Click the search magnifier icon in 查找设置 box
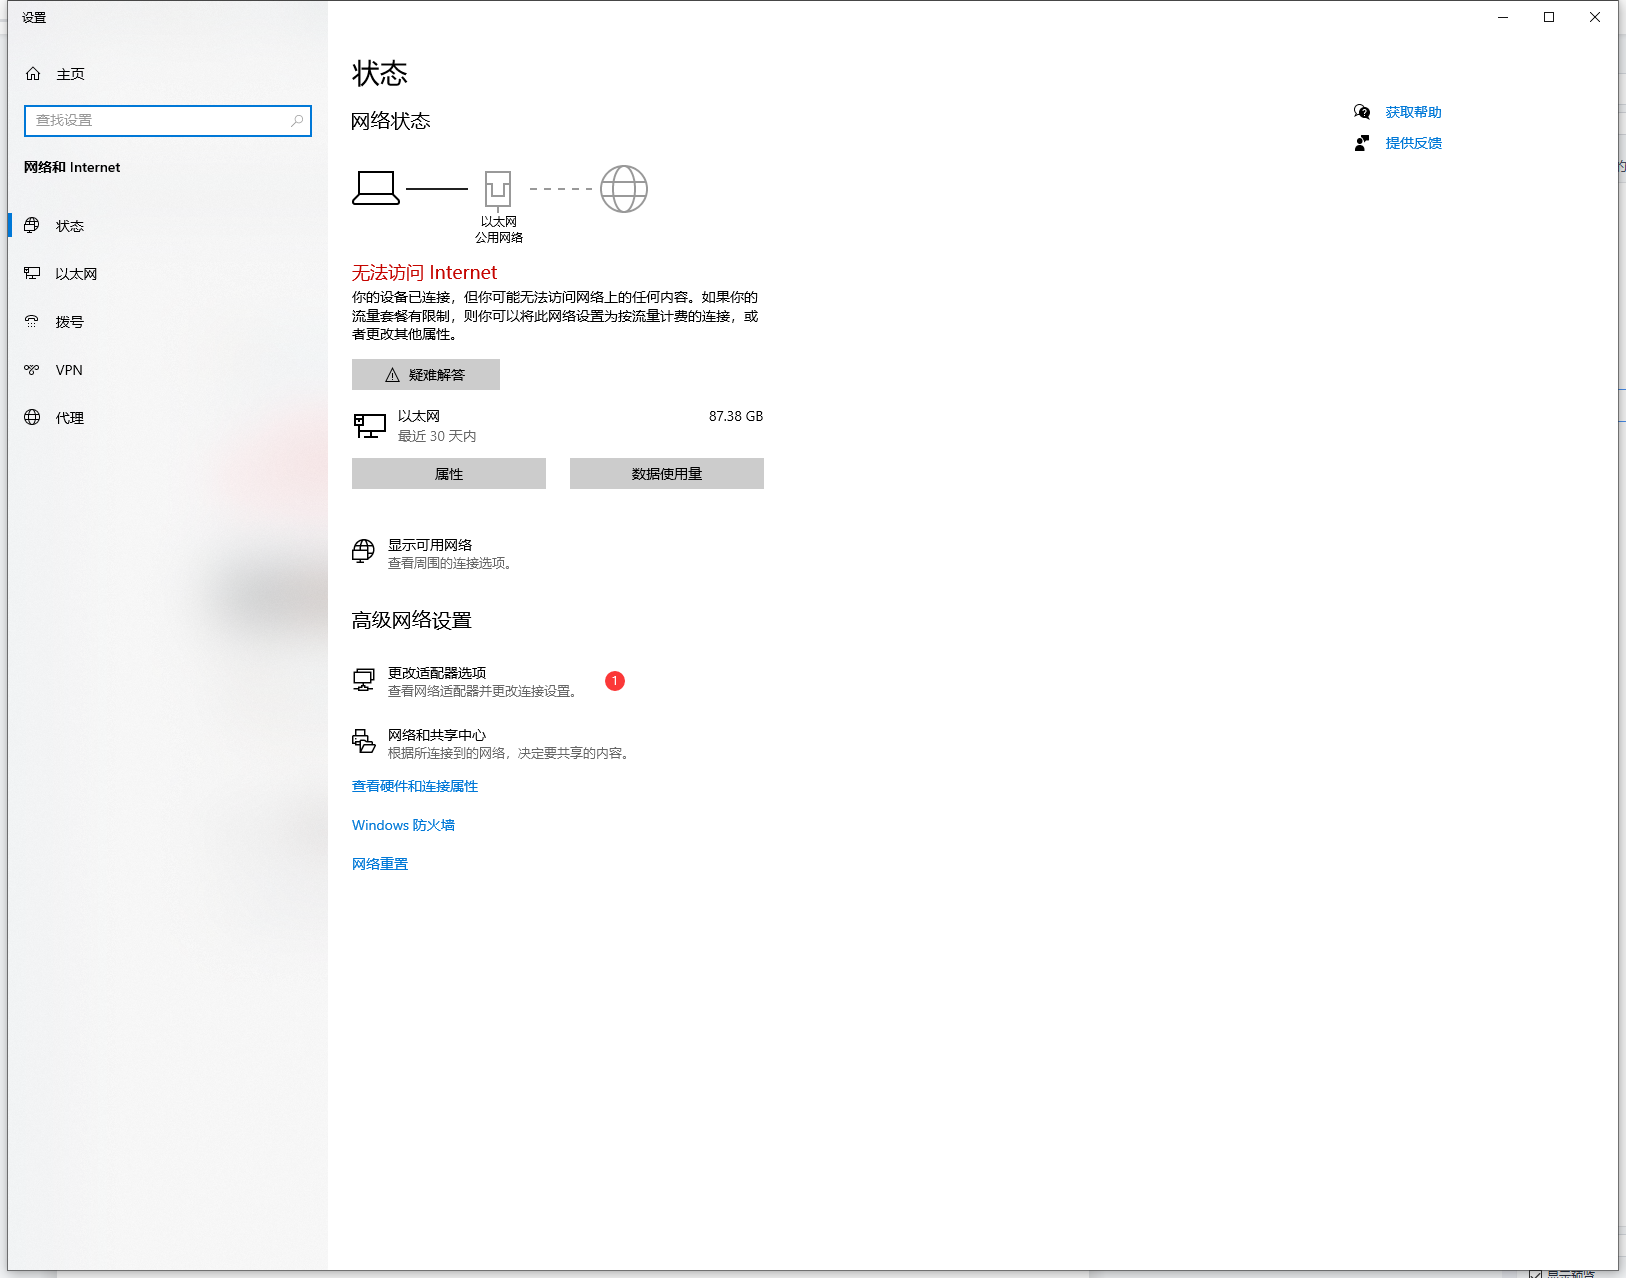Screen dimensions: 1626x1278 [297, 121]
